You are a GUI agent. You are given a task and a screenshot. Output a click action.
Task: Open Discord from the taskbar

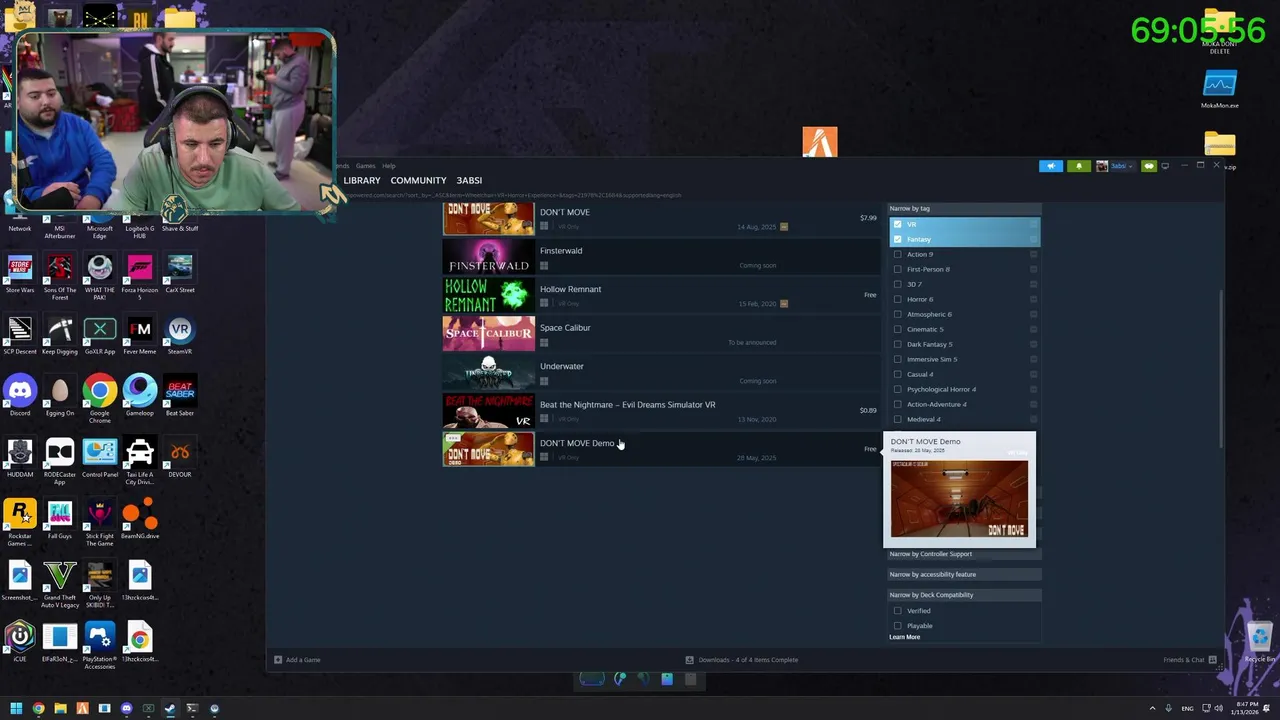point(126,708)
